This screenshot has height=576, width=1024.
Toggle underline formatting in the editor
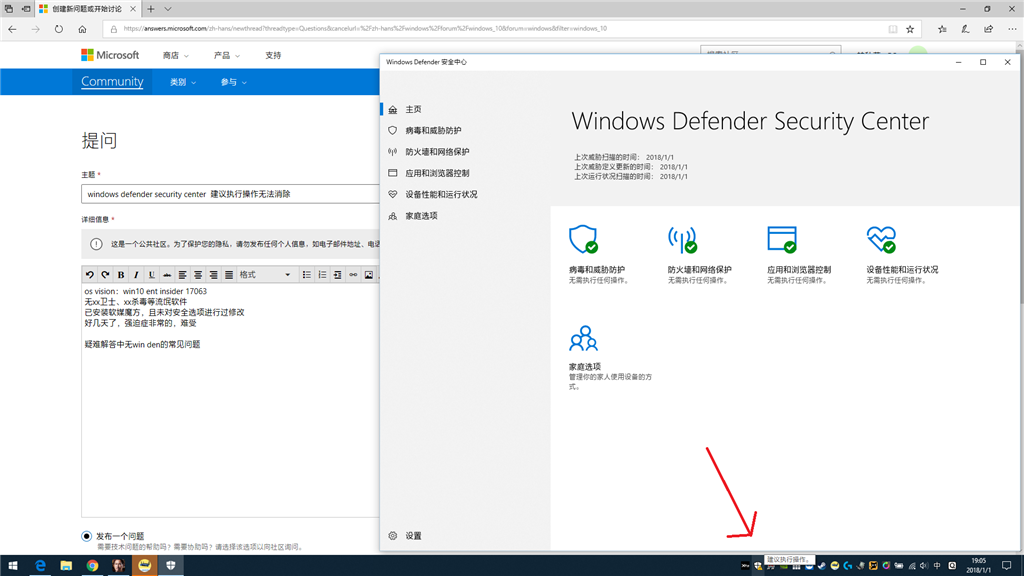pos(152,275)
